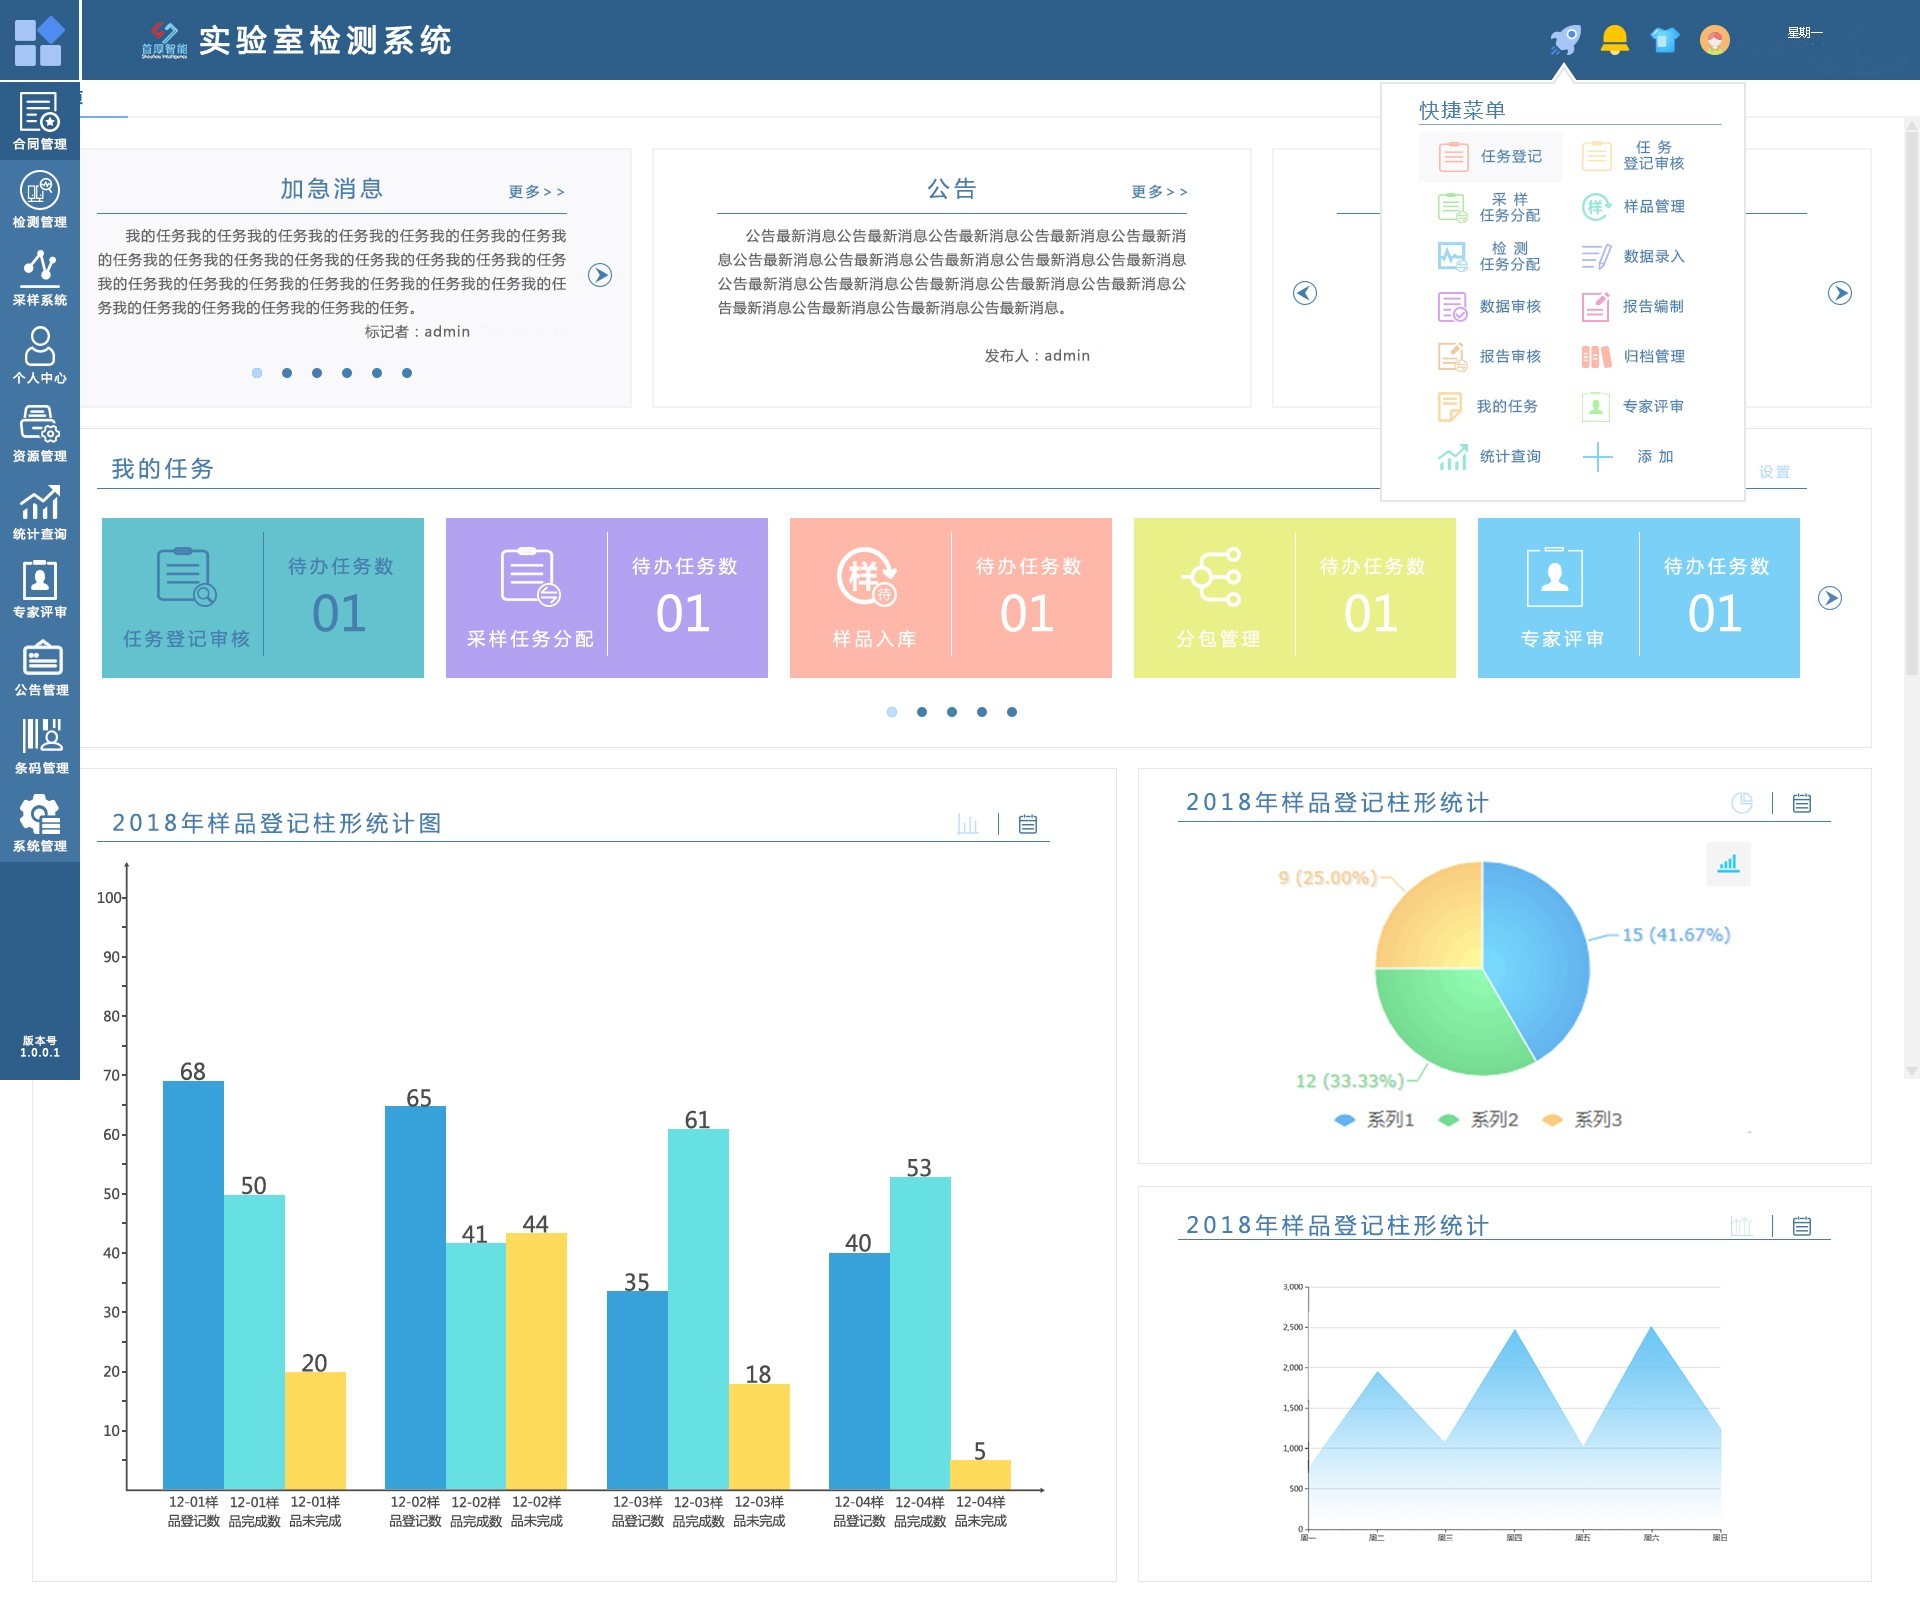Viewport: 1920px width, 1612px height.
Task: Open data view icon in pie panel header
Action: [x=1802, y=803]
